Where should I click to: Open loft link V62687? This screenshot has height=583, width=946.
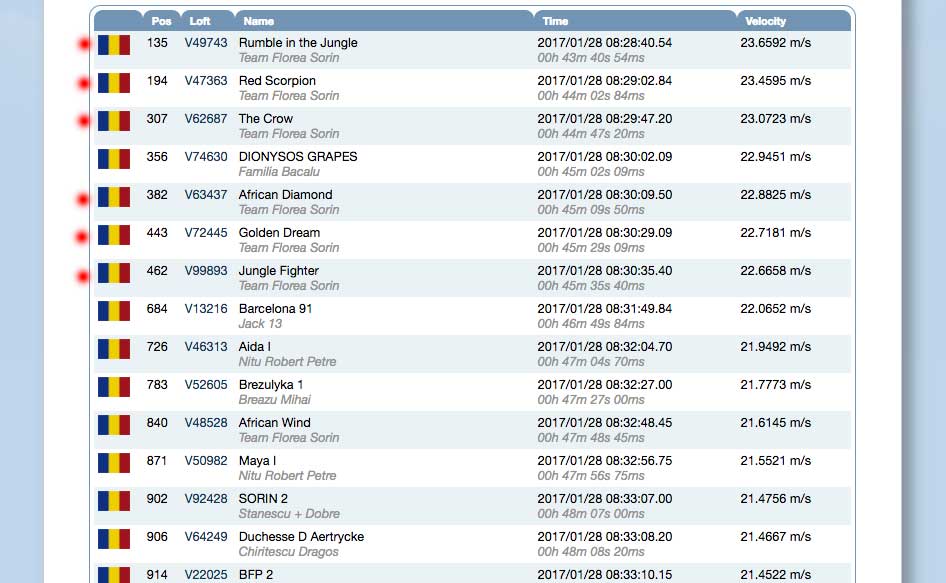coord(206,119)
